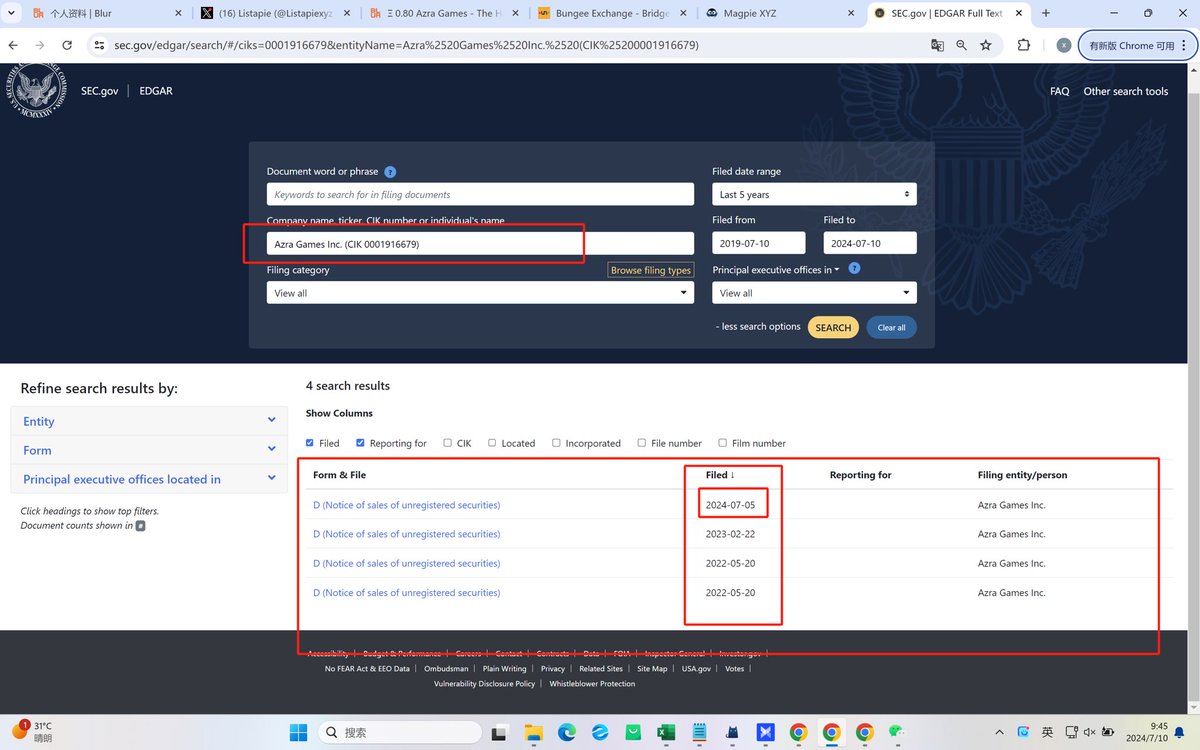This screenshot has height=750, width=1200.
Task: Sort by the Filed column header
Action: tap(719, 475)
